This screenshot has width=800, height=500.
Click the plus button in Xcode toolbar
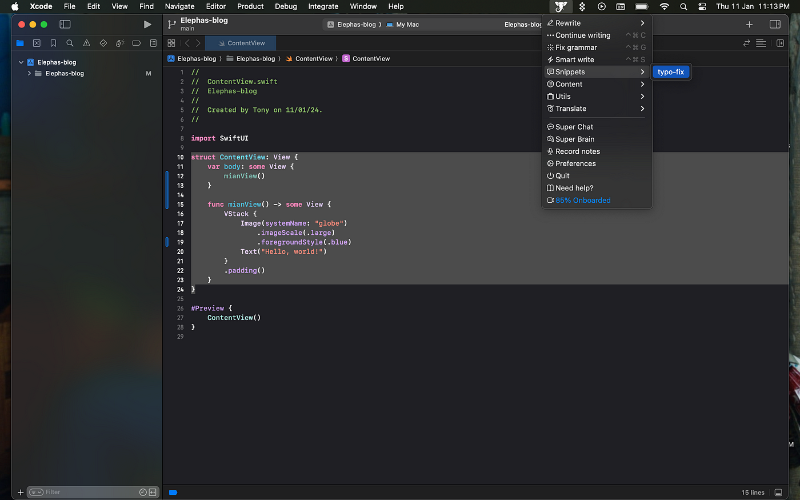[x=749, y=23]
